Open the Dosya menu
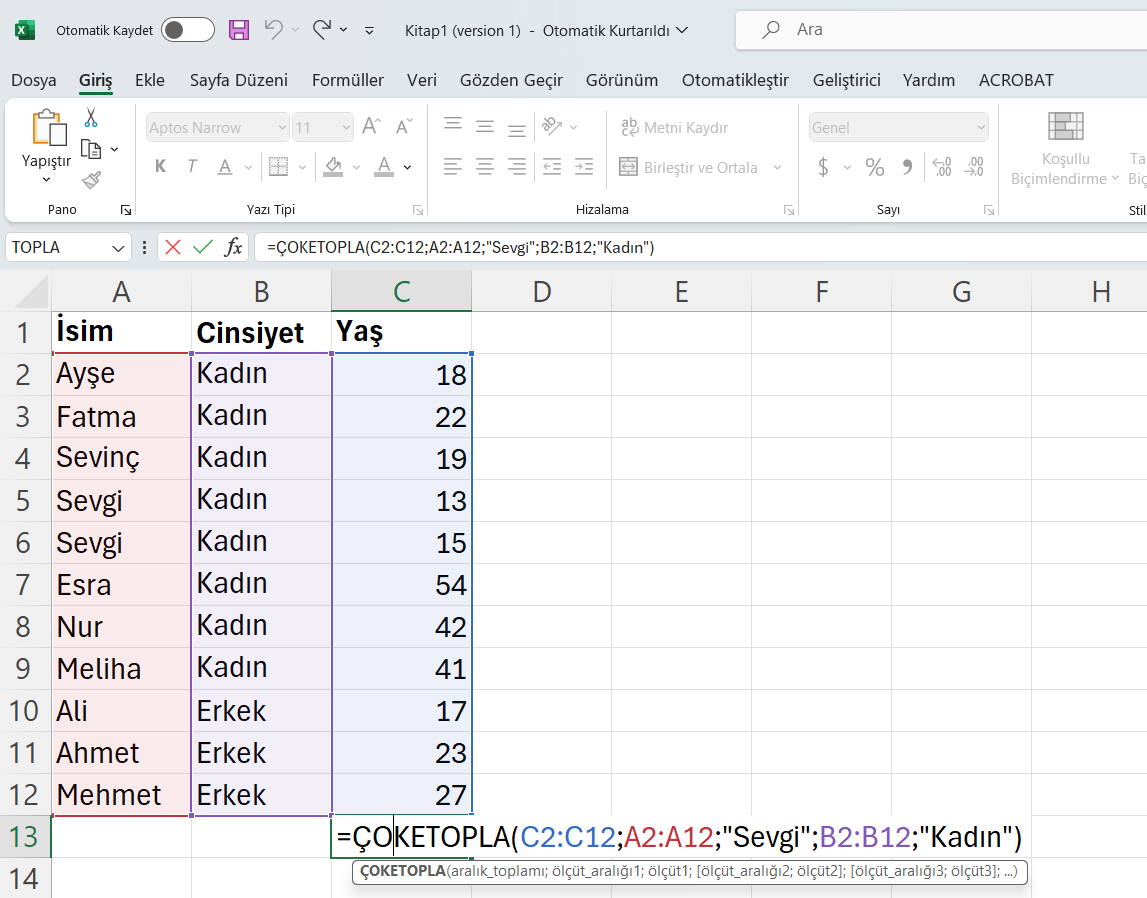The image size is (1147, 898). tap(34, 80)
